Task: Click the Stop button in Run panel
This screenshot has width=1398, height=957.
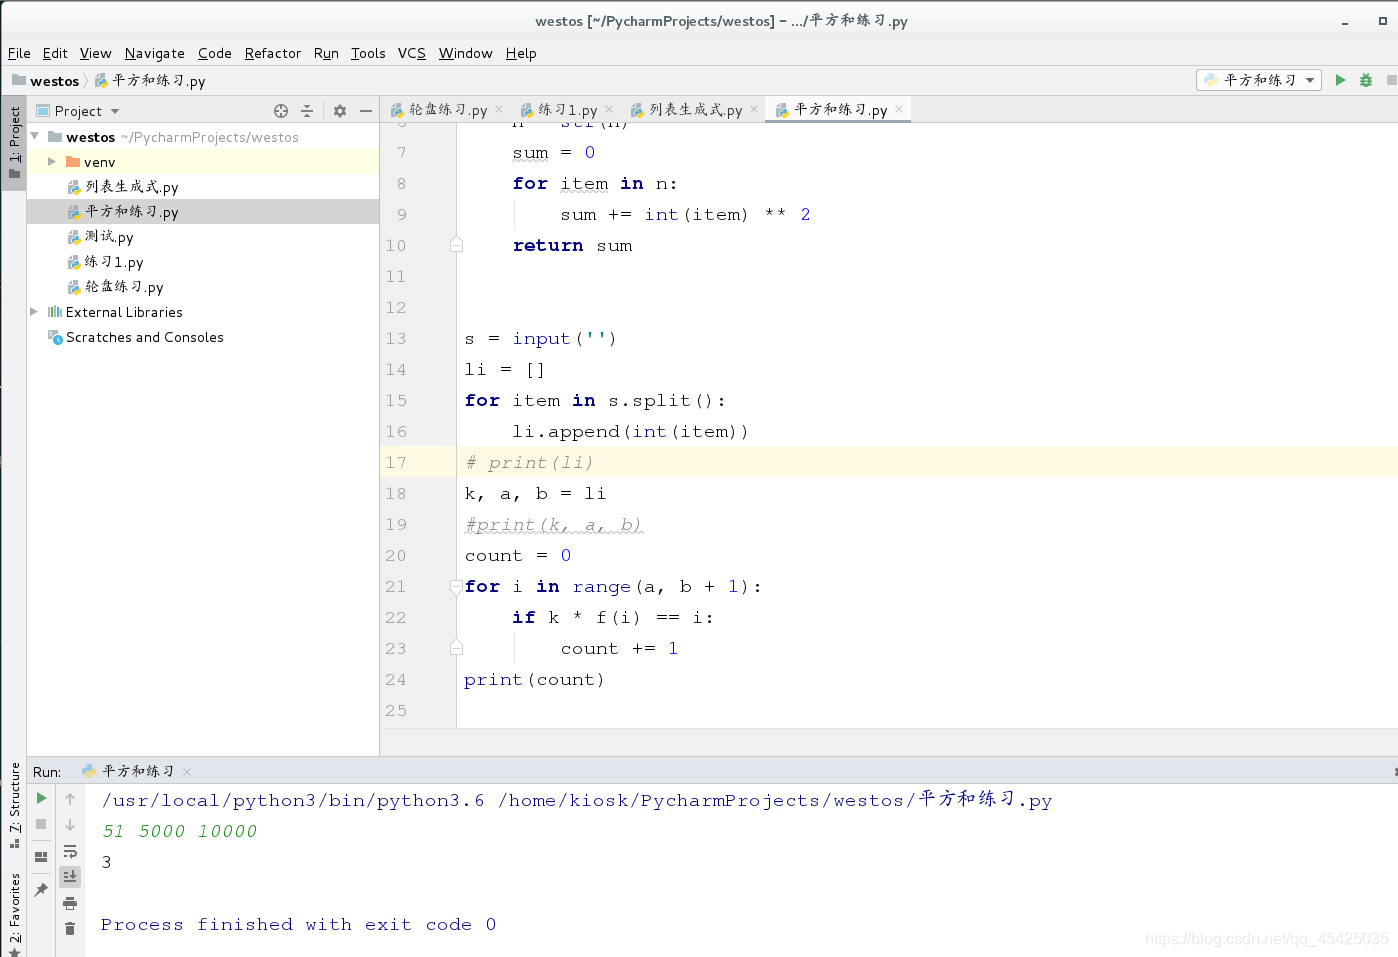Action: click(x=41, y=824)
